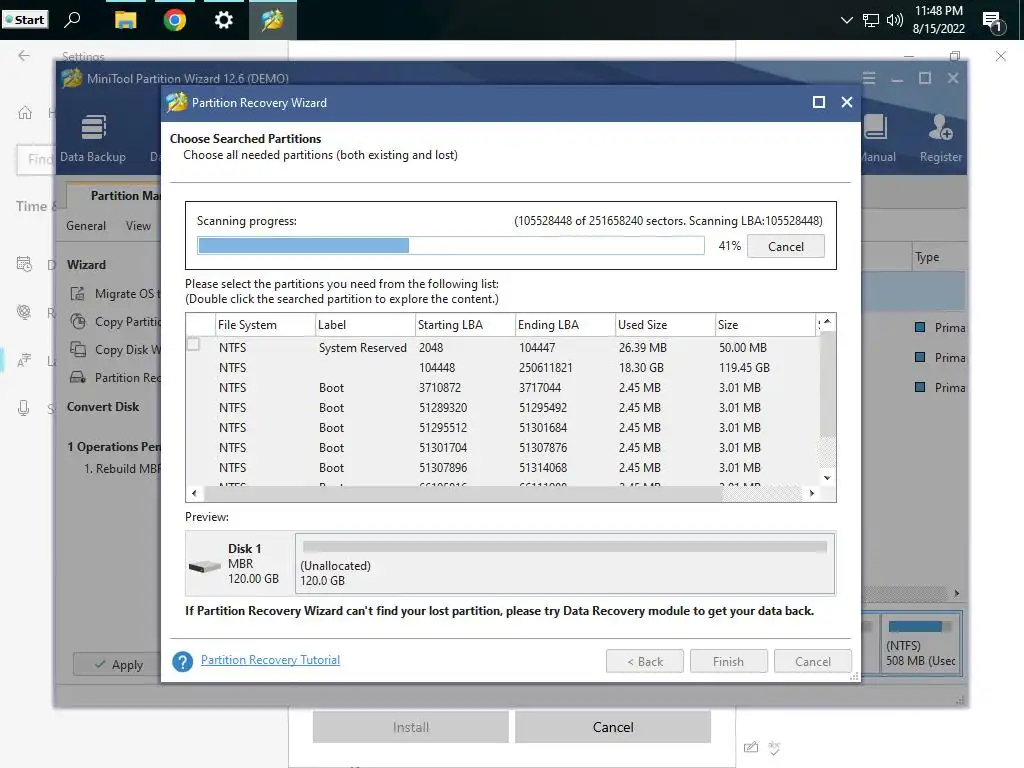Click the Used Size column header
1024x768 pixels.
(665, 325)
